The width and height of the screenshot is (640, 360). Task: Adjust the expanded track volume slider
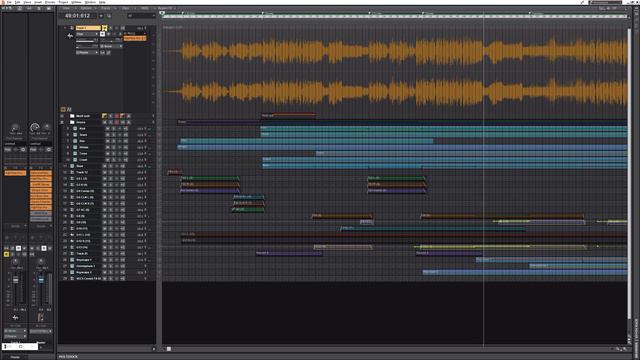pyautogui.click(x=87, y=41)
